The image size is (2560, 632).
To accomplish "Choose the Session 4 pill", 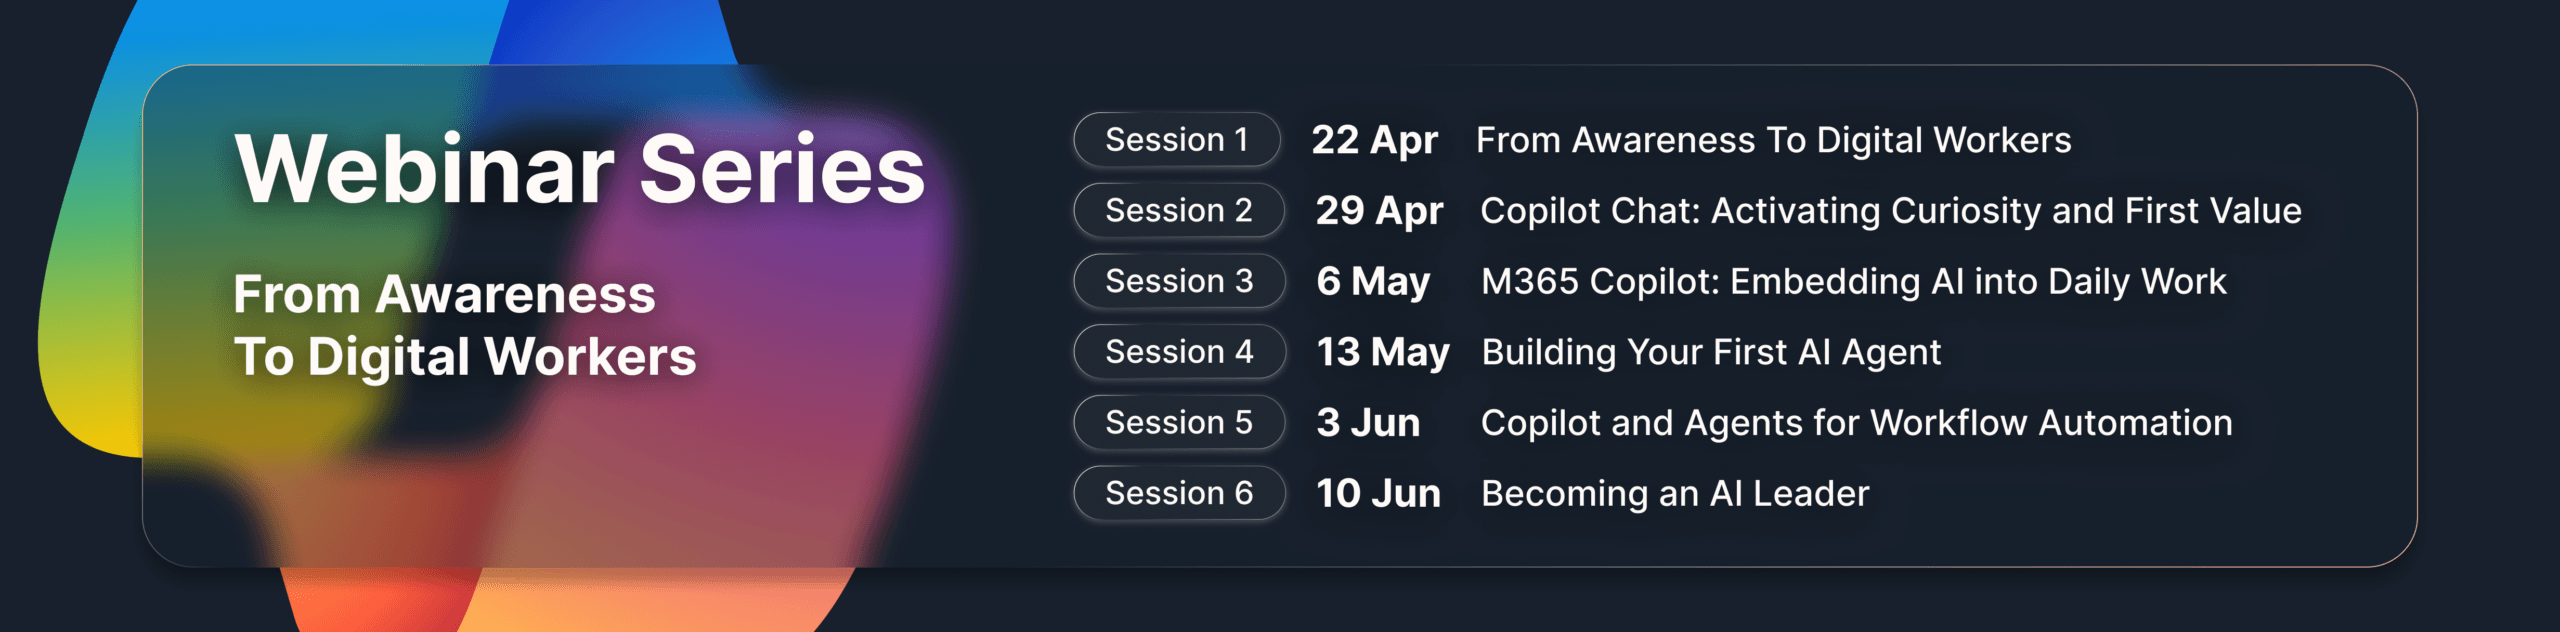I will coord(1178,352).
